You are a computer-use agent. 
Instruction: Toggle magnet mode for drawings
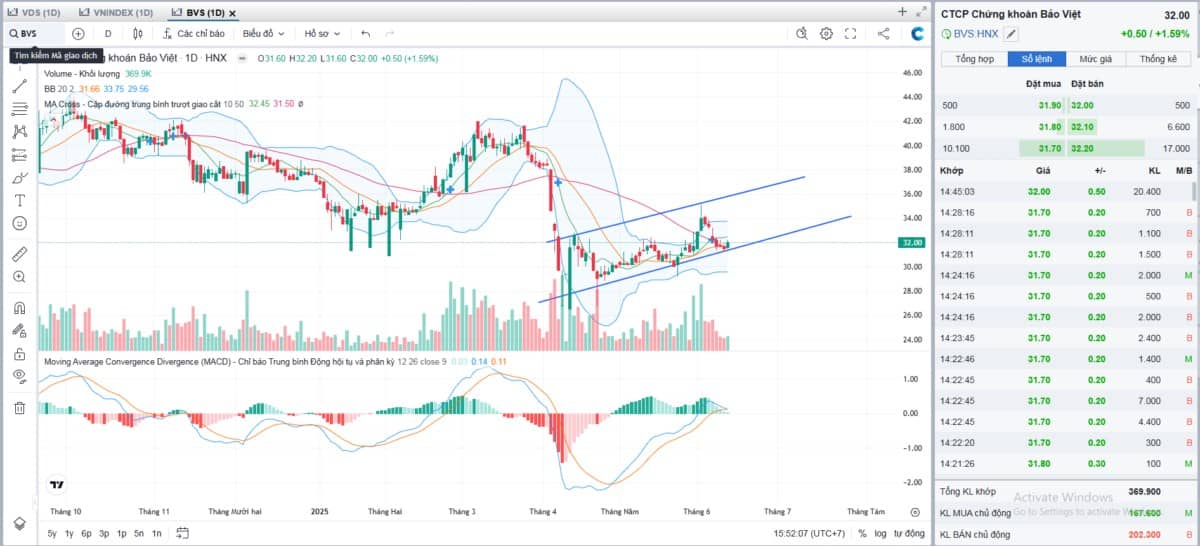click(19, 307)
